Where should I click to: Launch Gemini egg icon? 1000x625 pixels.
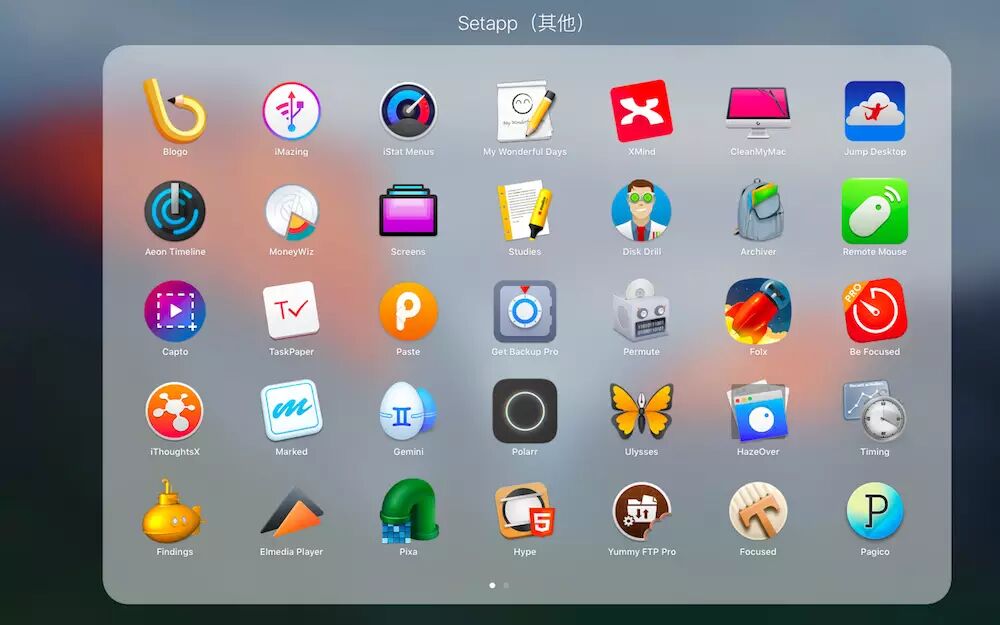[x=408, y=411]
